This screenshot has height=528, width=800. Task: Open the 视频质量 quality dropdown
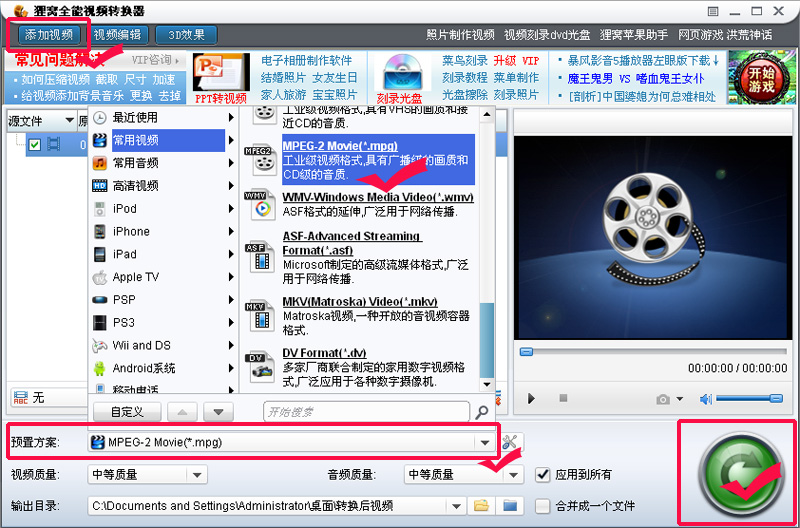tap(197, 474)
